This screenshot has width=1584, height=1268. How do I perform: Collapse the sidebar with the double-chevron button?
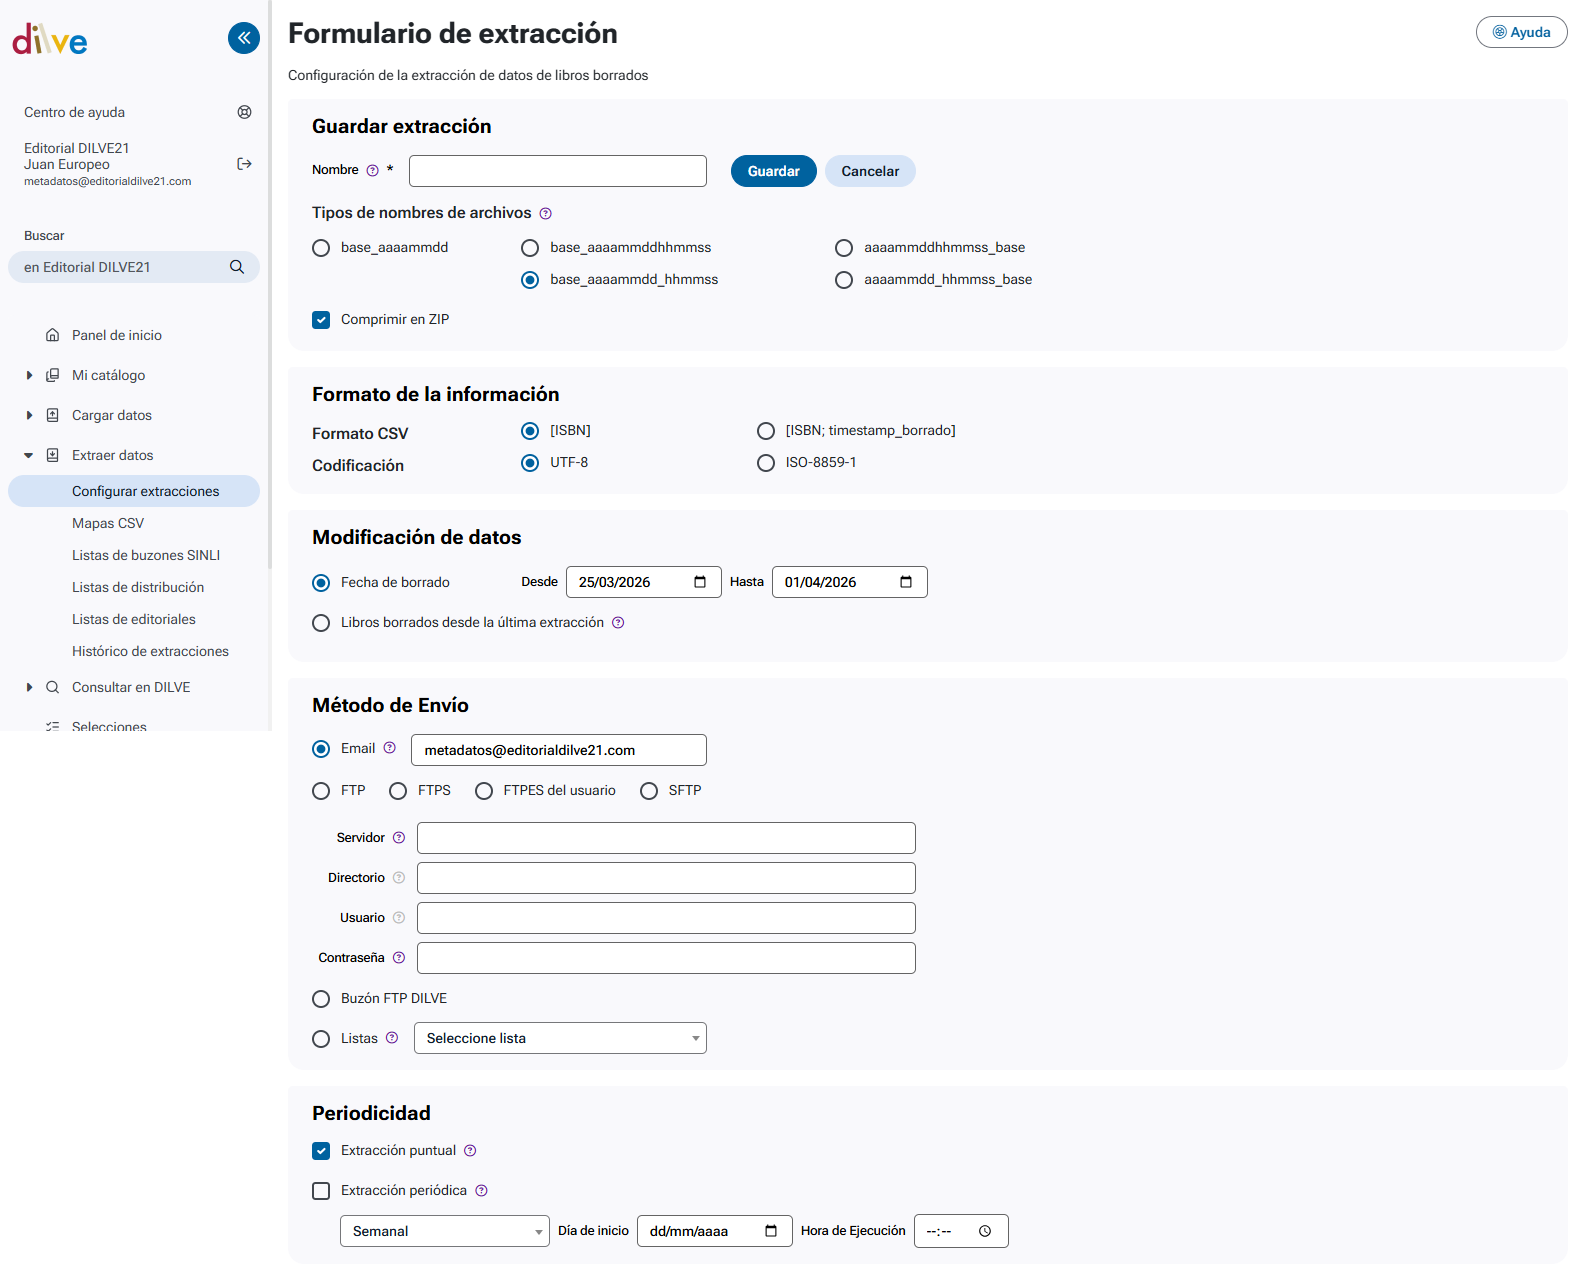tap(244, 38)
